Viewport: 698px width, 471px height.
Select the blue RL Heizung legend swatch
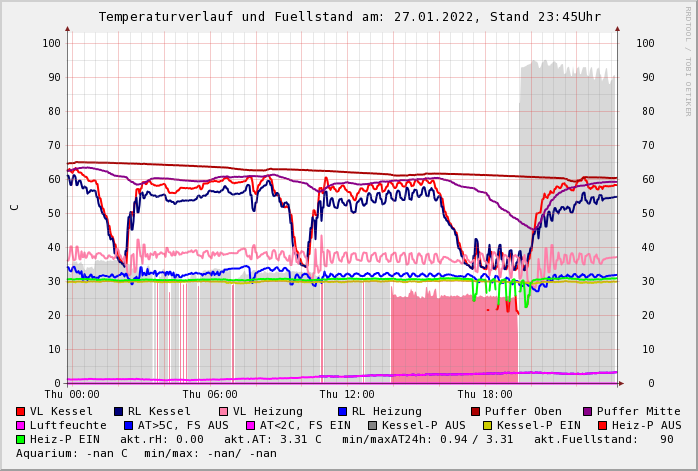[x=342, y=411]
